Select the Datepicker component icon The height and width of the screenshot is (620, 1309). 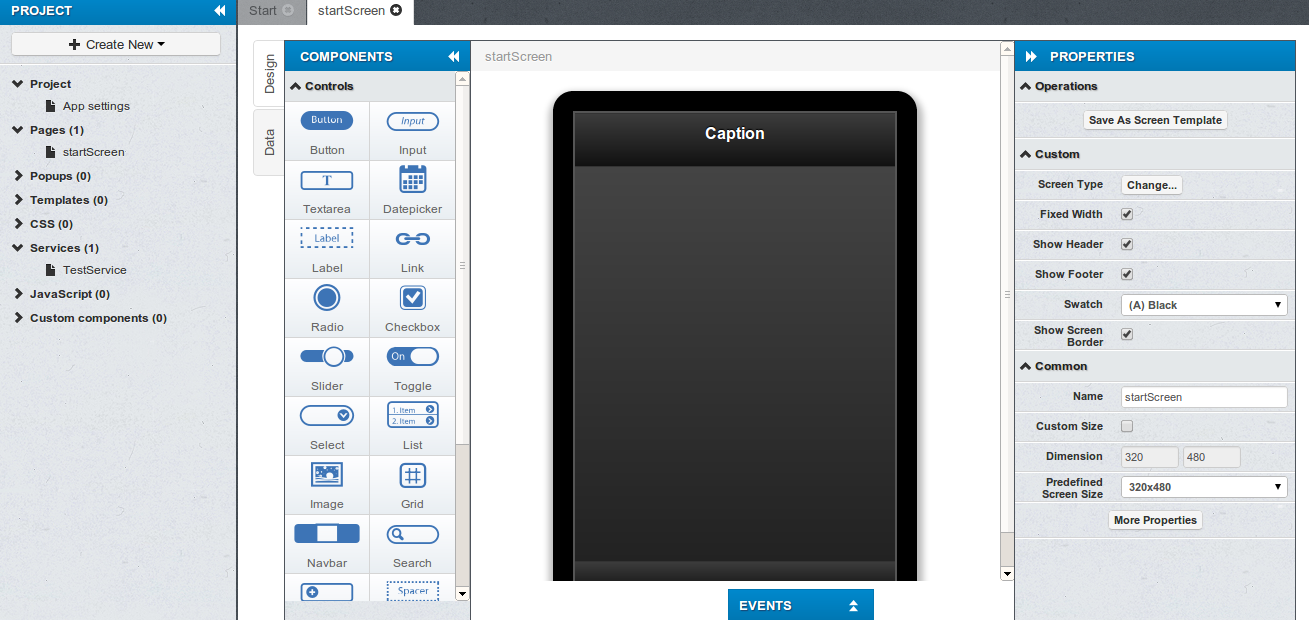[x=412, y=180]
